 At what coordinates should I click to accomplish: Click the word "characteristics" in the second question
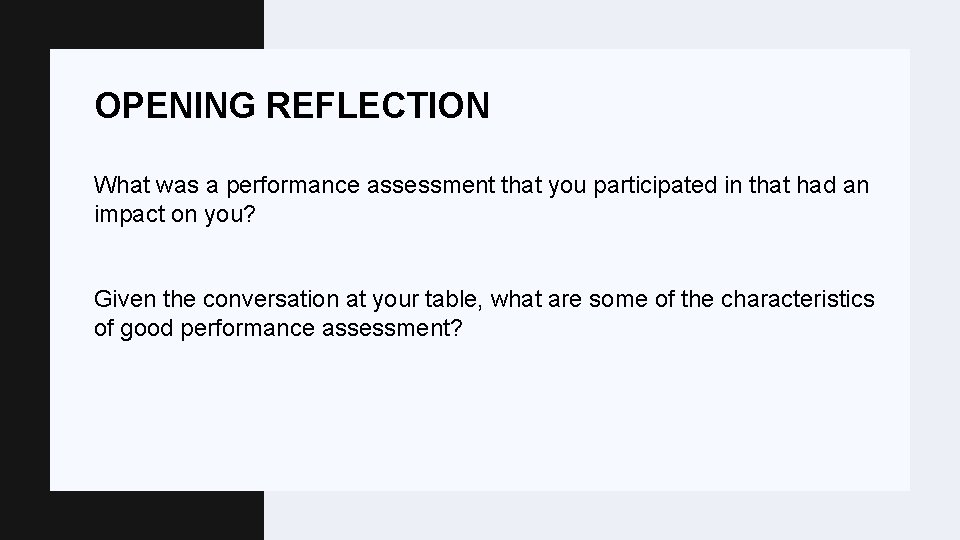click(797, 299)
